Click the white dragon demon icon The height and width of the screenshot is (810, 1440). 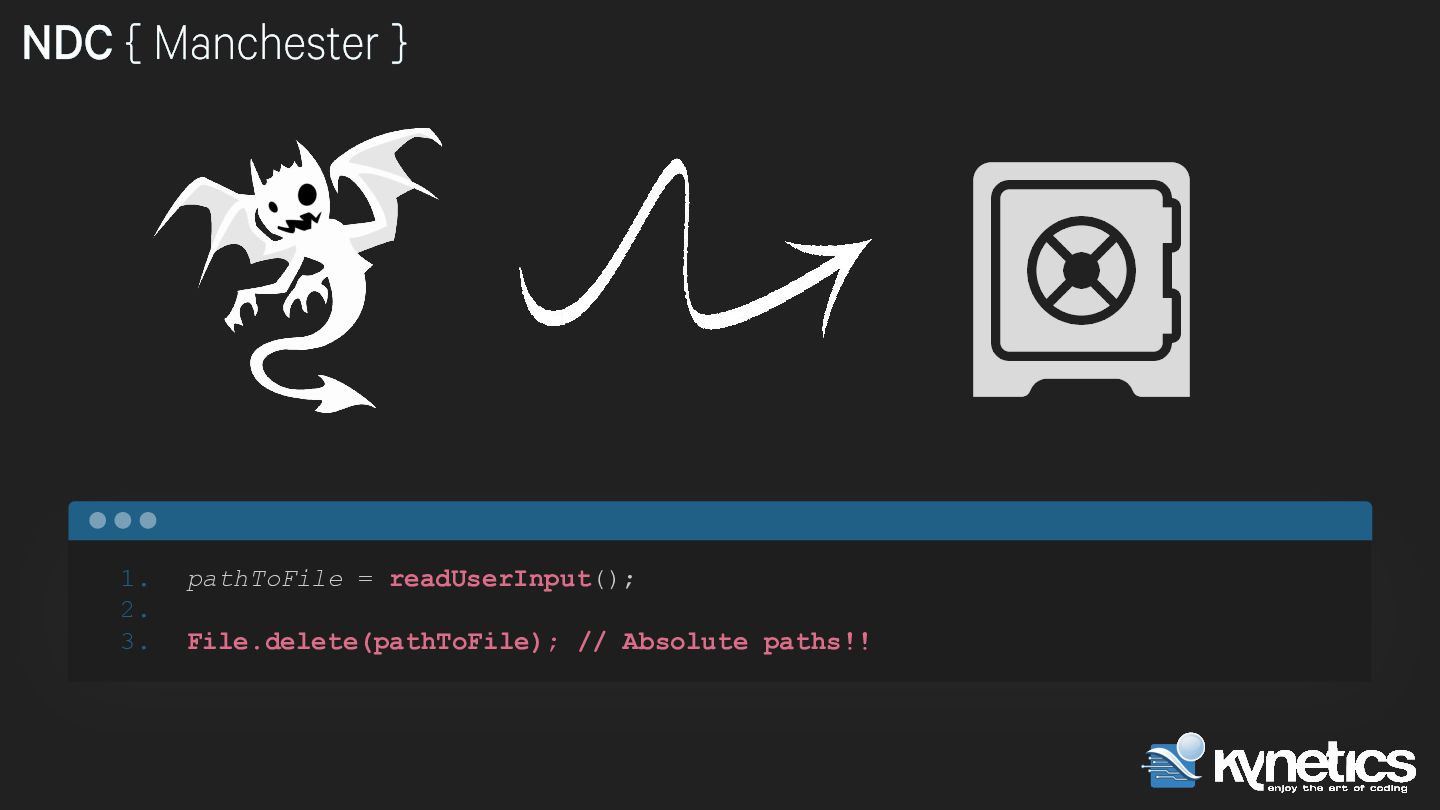(x=298, y=270)
